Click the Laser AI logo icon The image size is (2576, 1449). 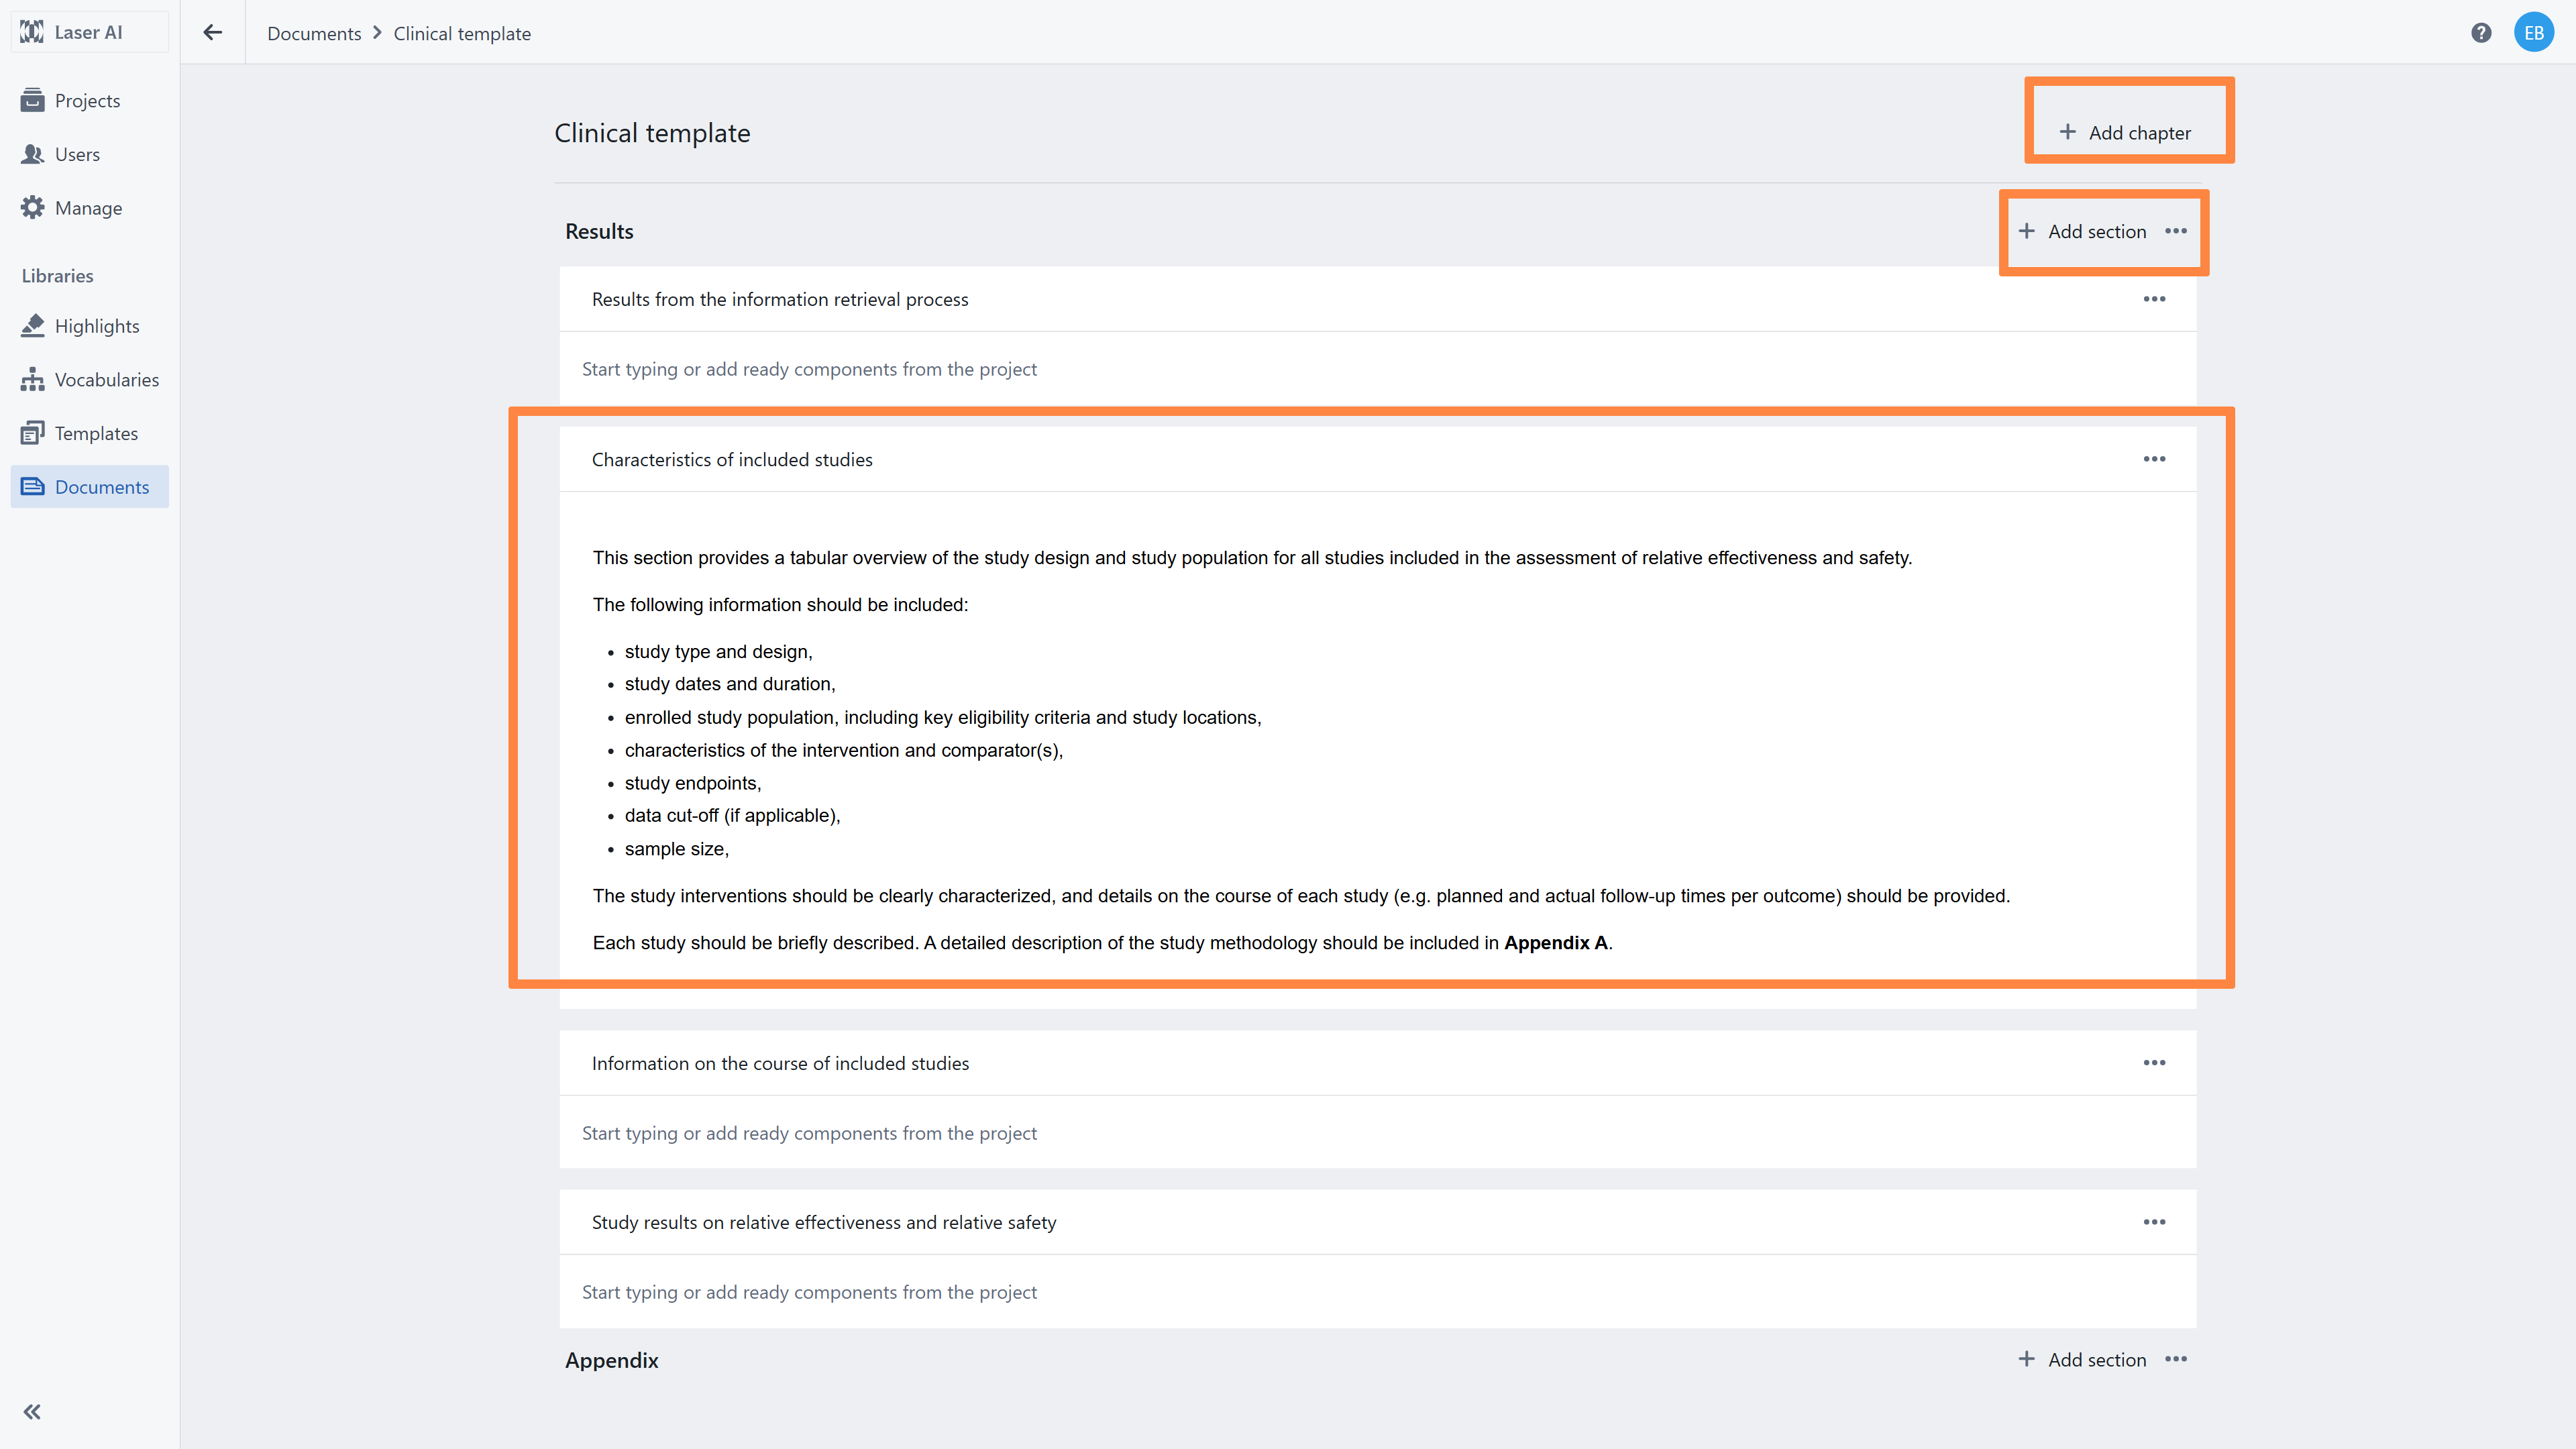[x=32, y=32]
